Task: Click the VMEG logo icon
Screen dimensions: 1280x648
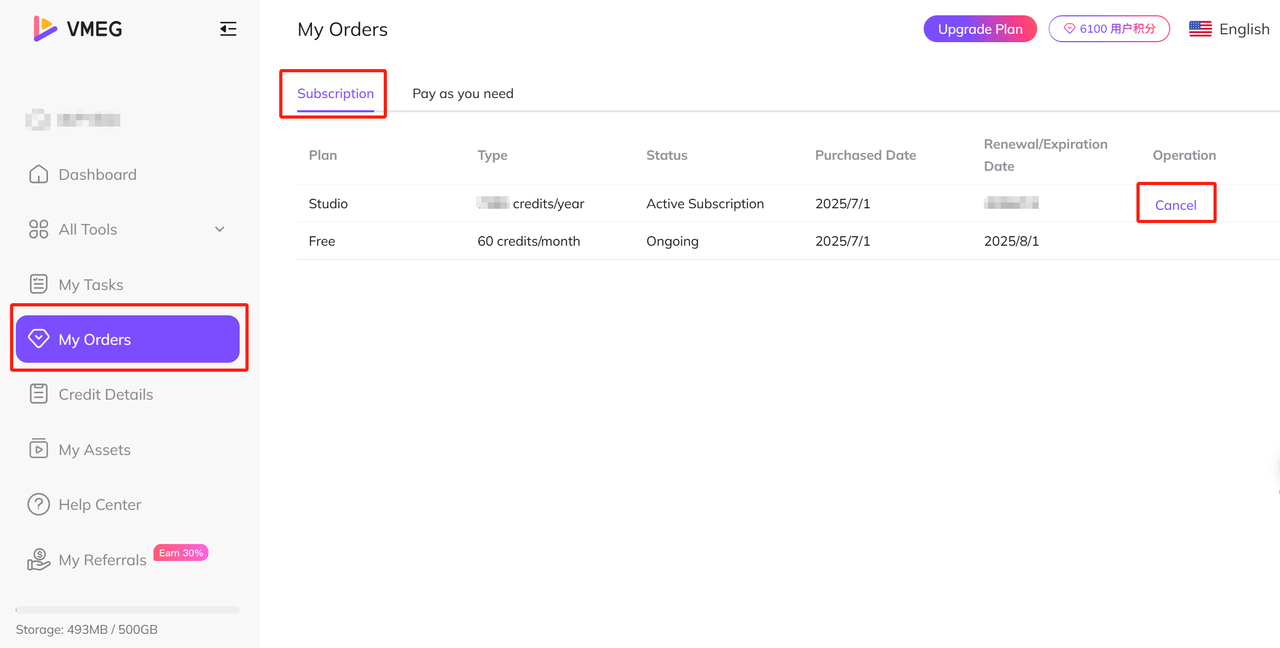Action: (x=45, y=29)
